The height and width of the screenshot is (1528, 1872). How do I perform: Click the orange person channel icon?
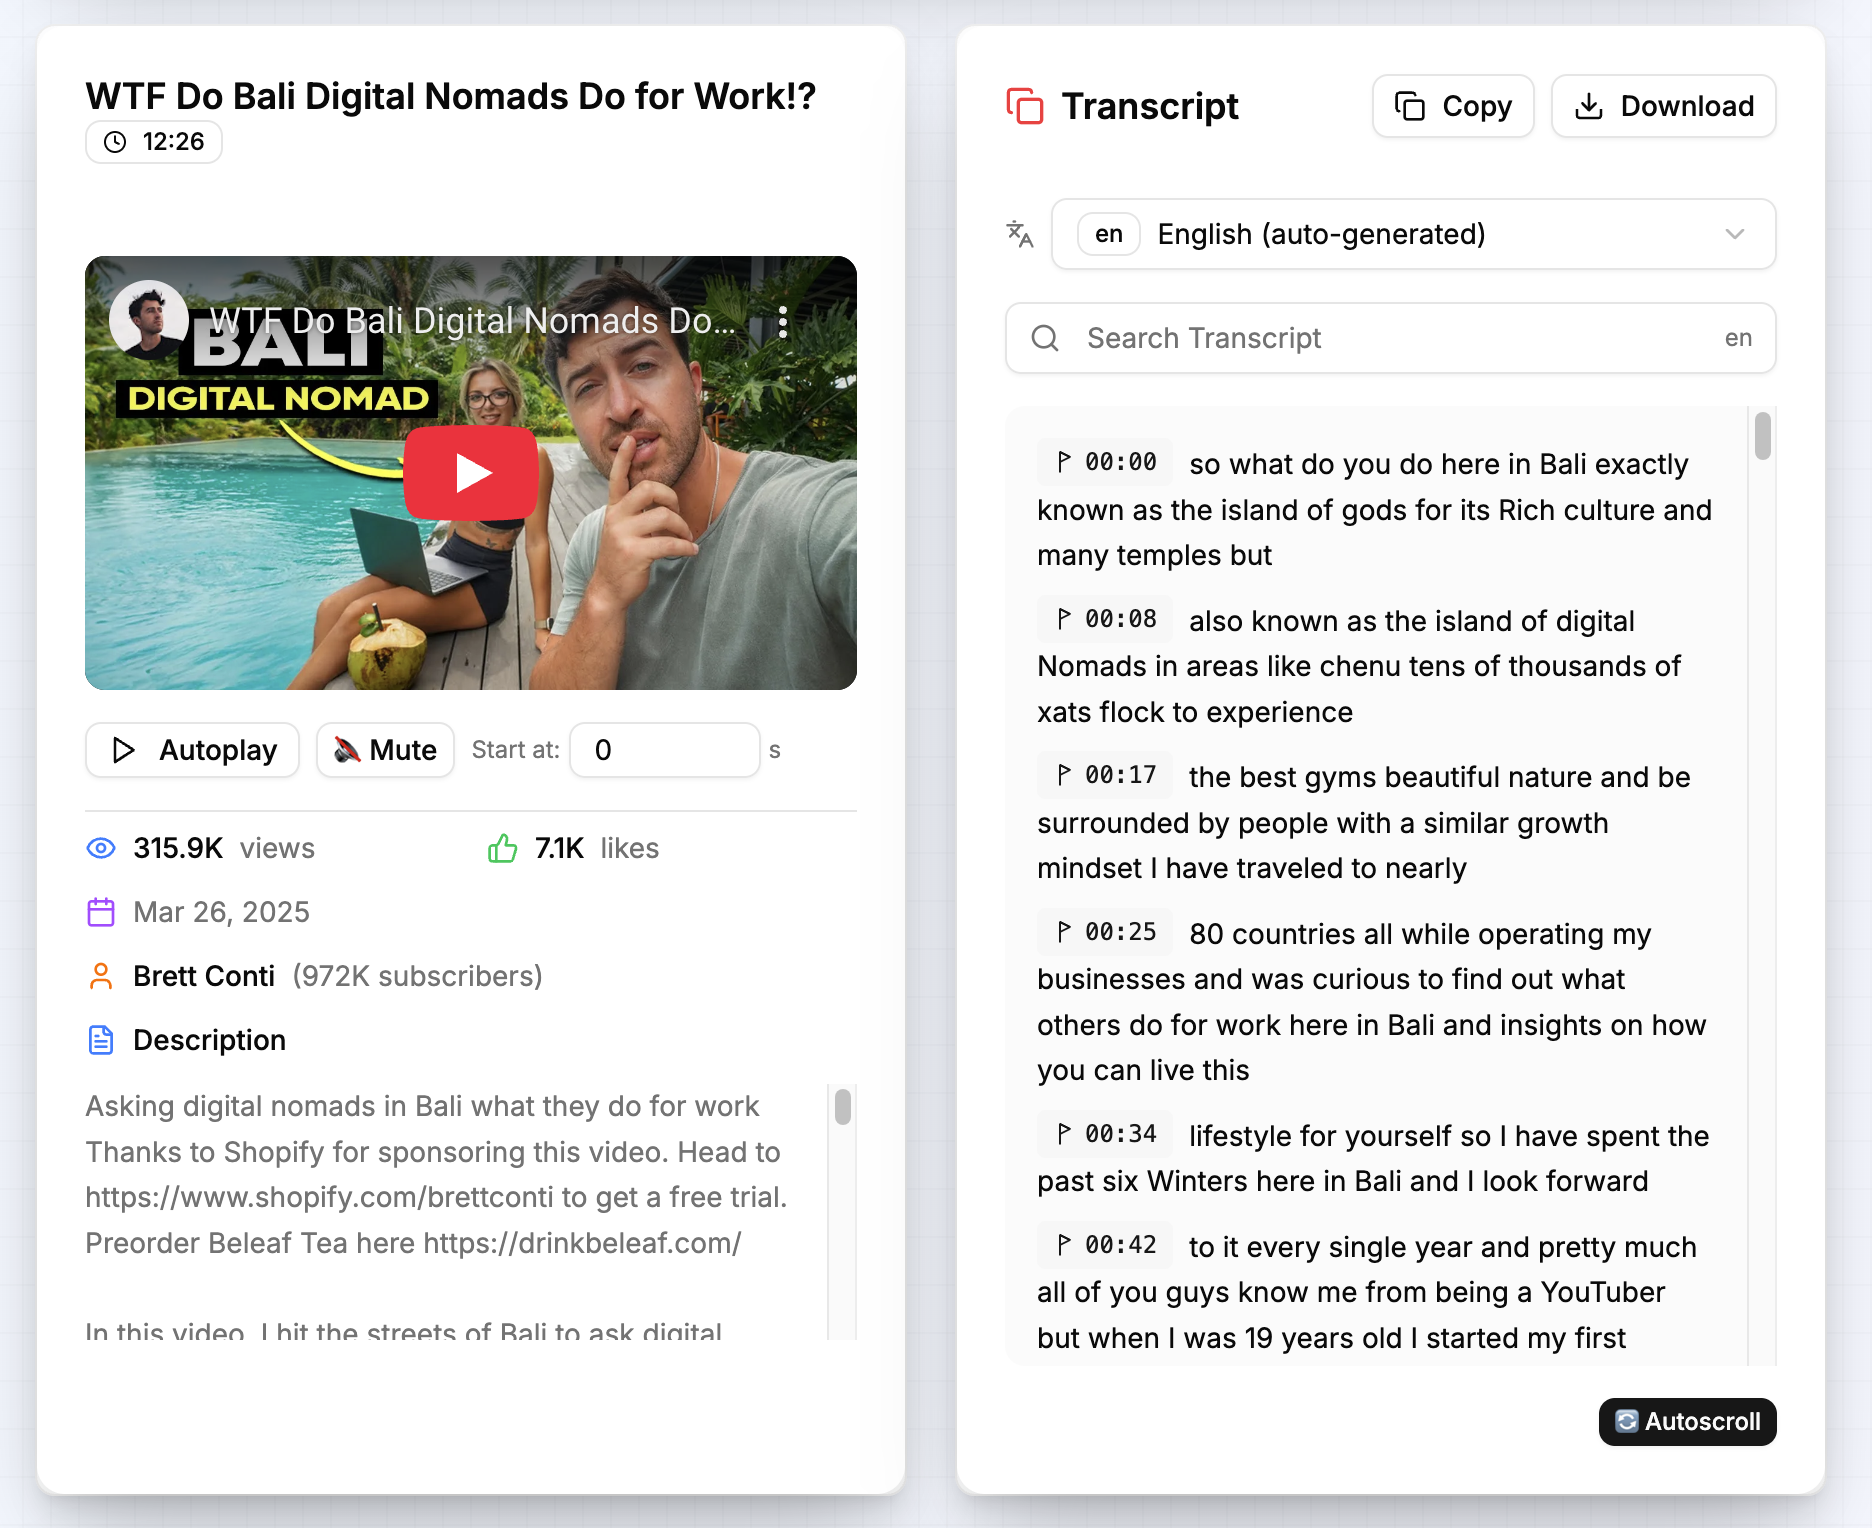point(101,977)
